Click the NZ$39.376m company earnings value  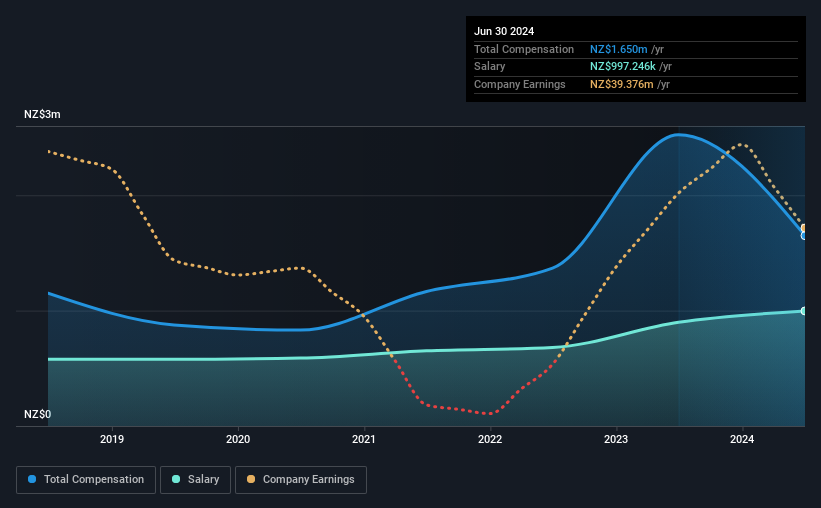tap(622, 84)
